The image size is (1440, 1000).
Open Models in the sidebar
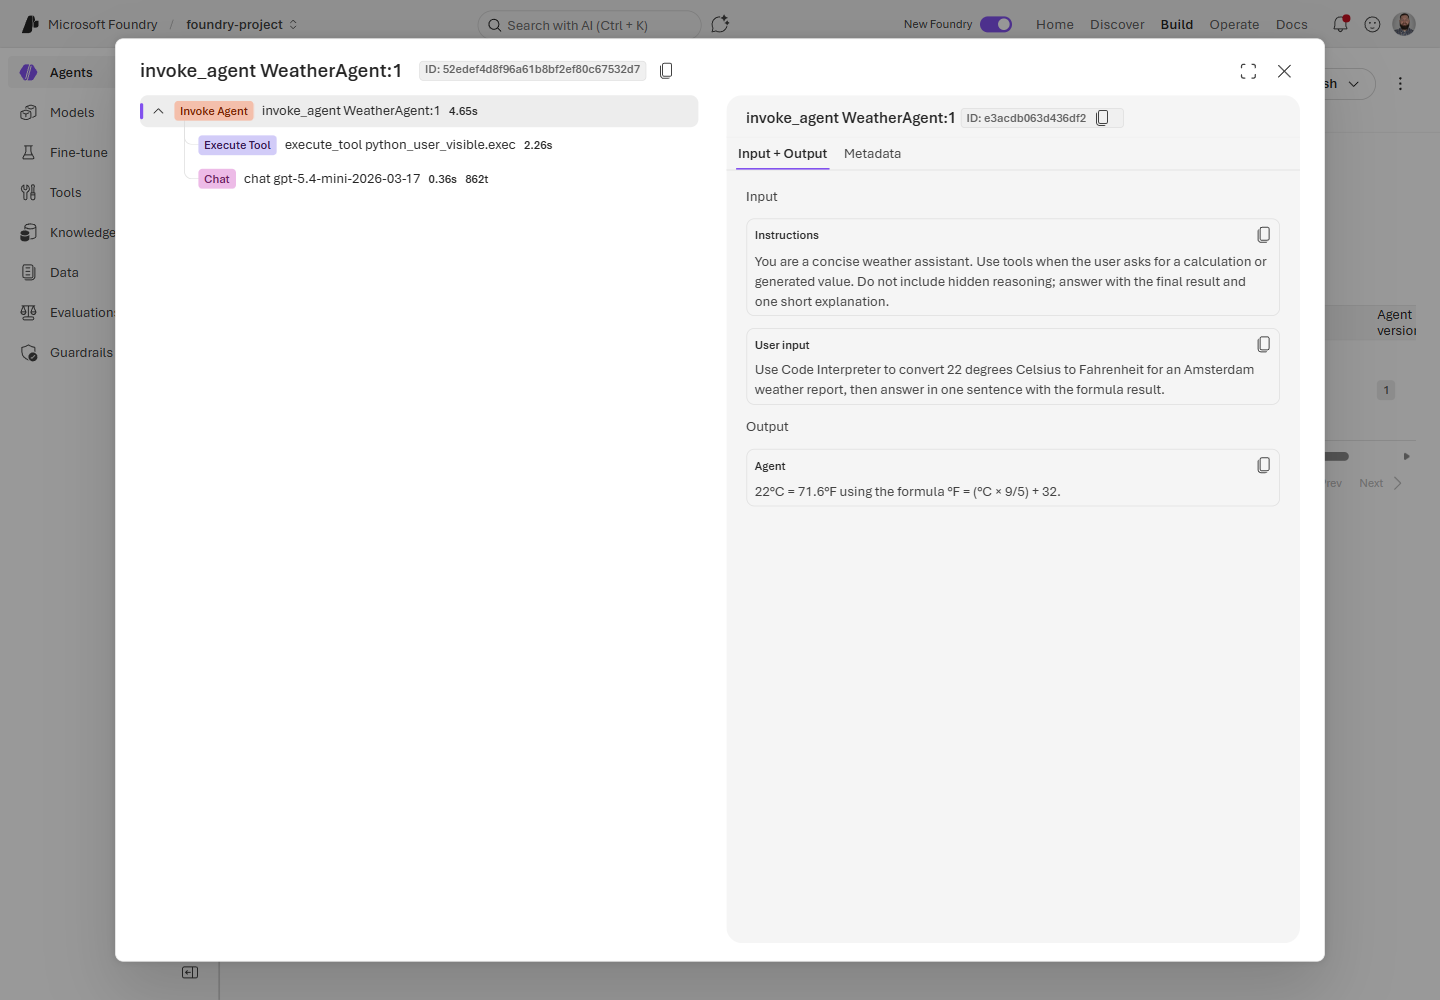(x=62, y=113)
